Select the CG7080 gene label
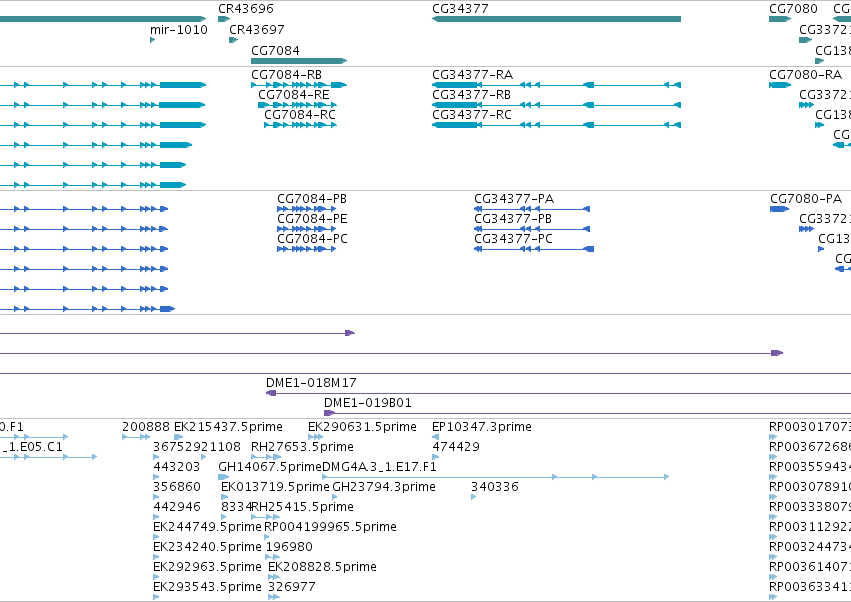 coord(793,9)
